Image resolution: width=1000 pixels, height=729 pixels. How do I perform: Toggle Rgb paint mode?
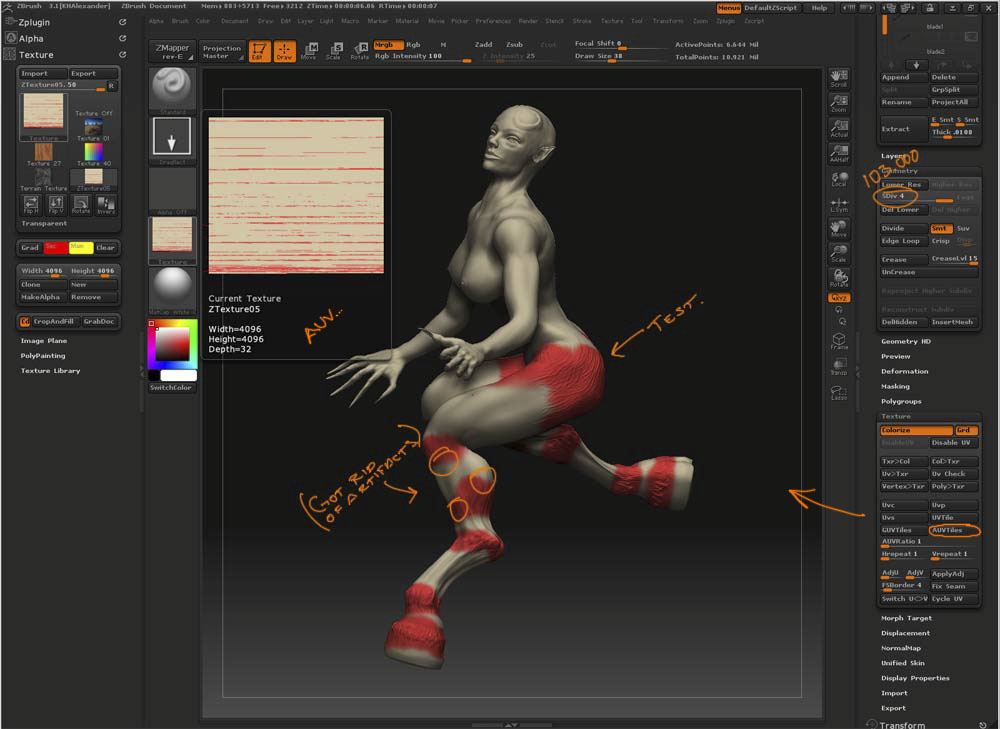(413, 45)
